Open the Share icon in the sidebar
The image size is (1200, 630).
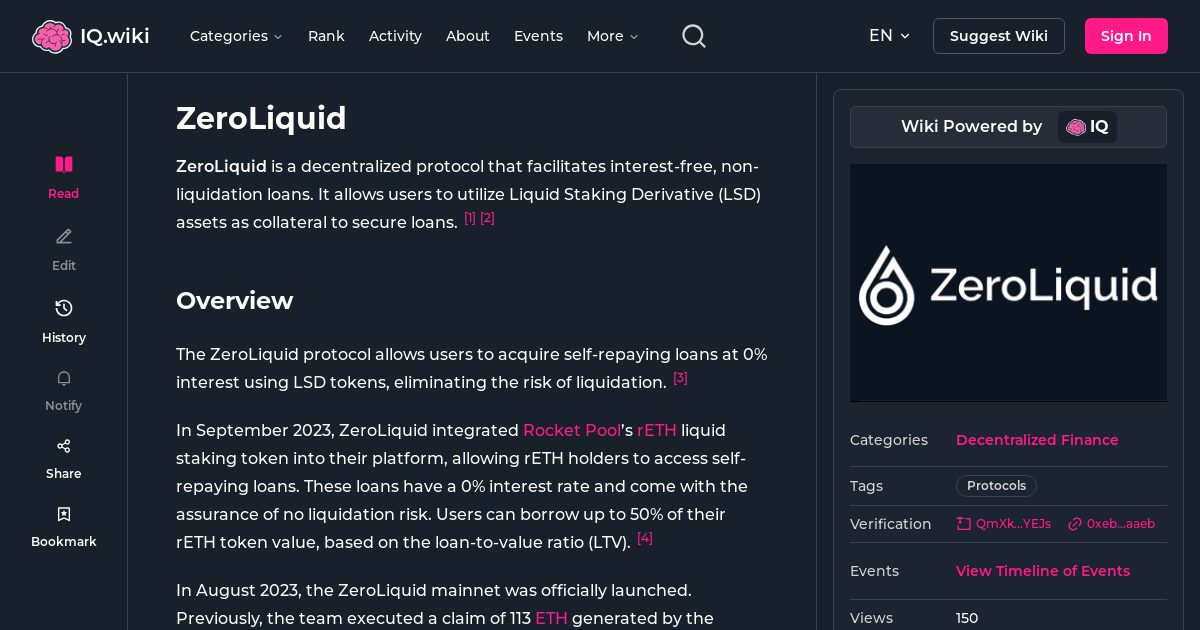[x=63, y=445]
